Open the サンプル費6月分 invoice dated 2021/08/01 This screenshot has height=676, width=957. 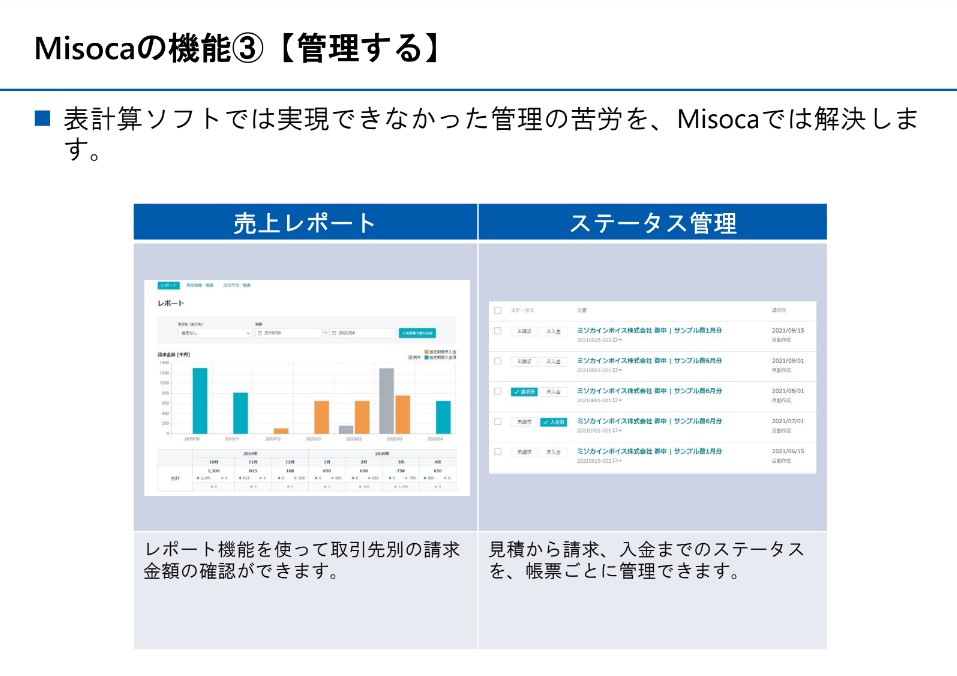pos(649,390)
